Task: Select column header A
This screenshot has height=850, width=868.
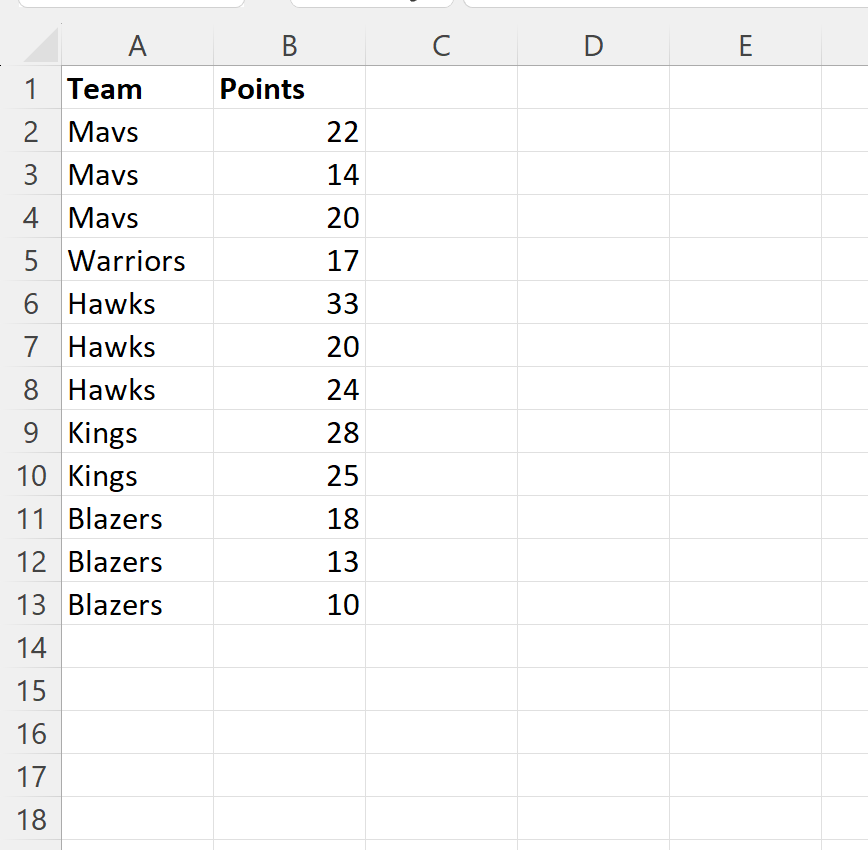Action: (137, 46)
